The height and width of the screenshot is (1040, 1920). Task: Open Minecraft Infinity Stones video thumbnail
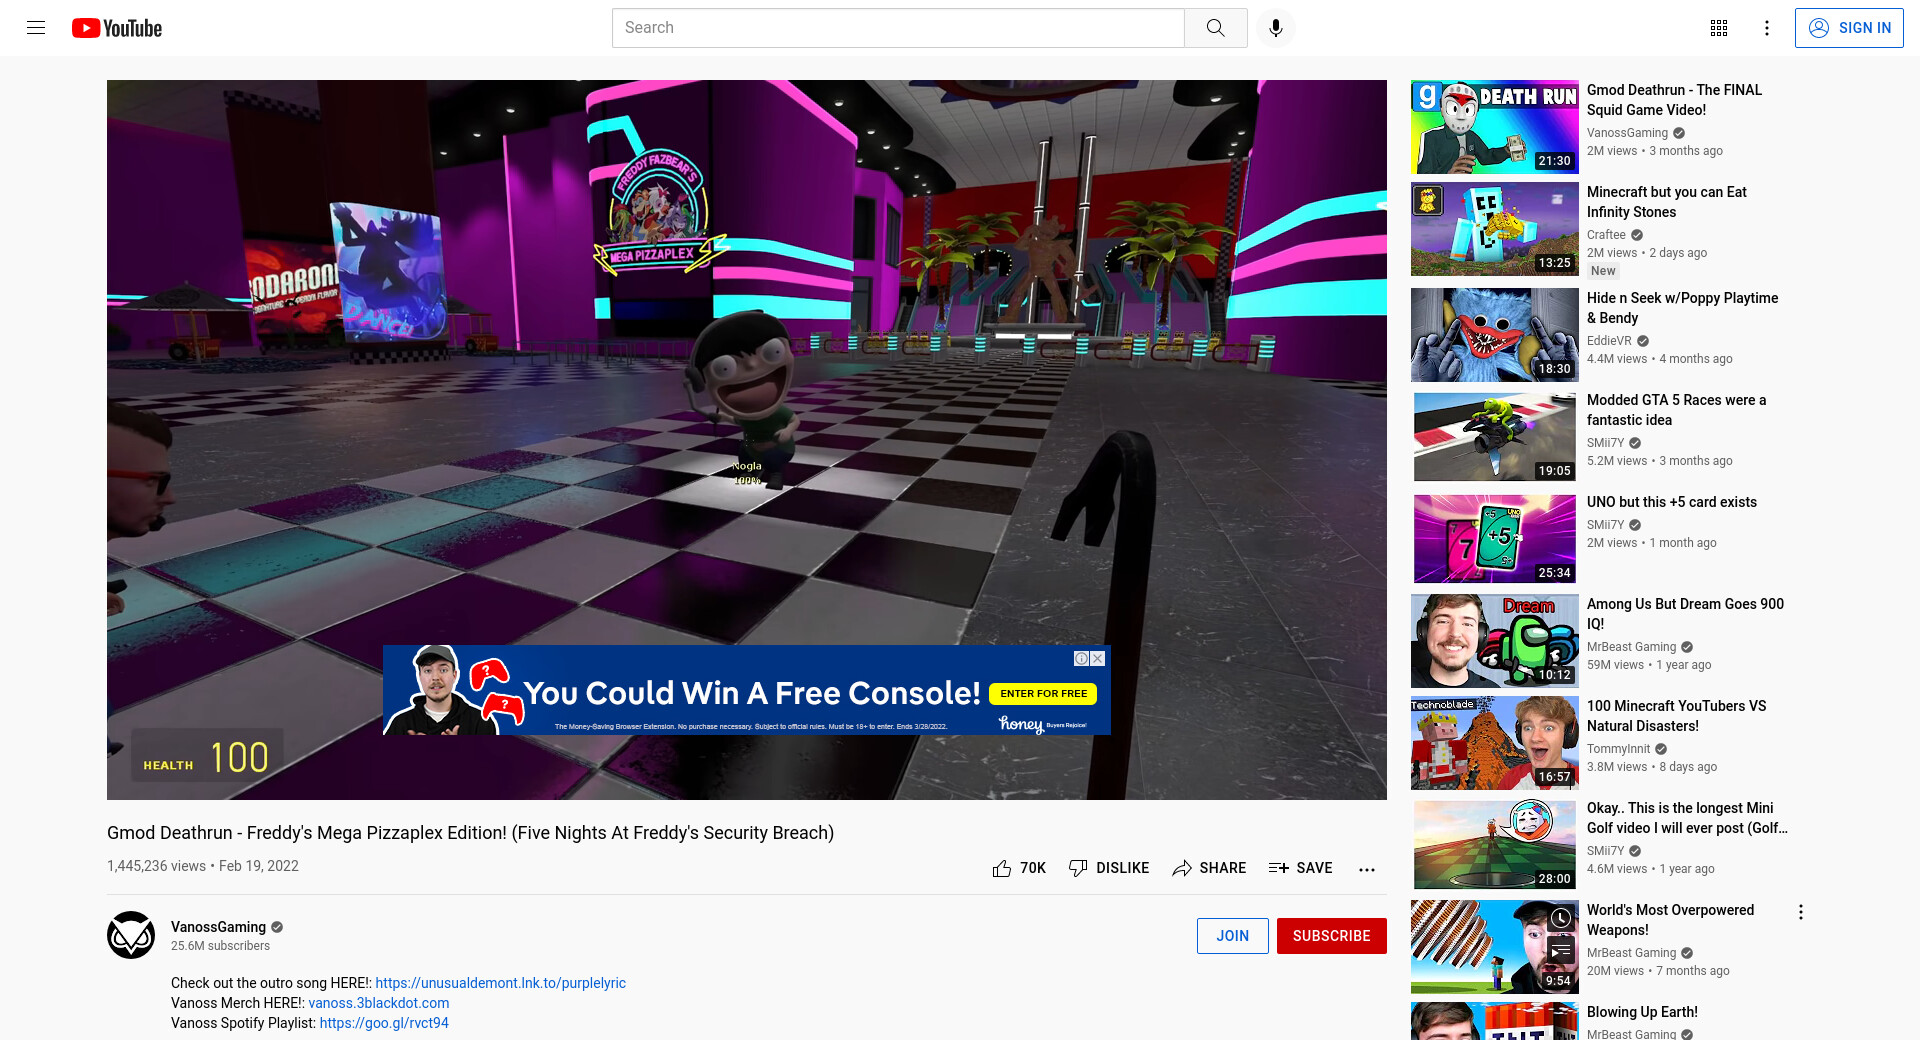coord(1495,229)
